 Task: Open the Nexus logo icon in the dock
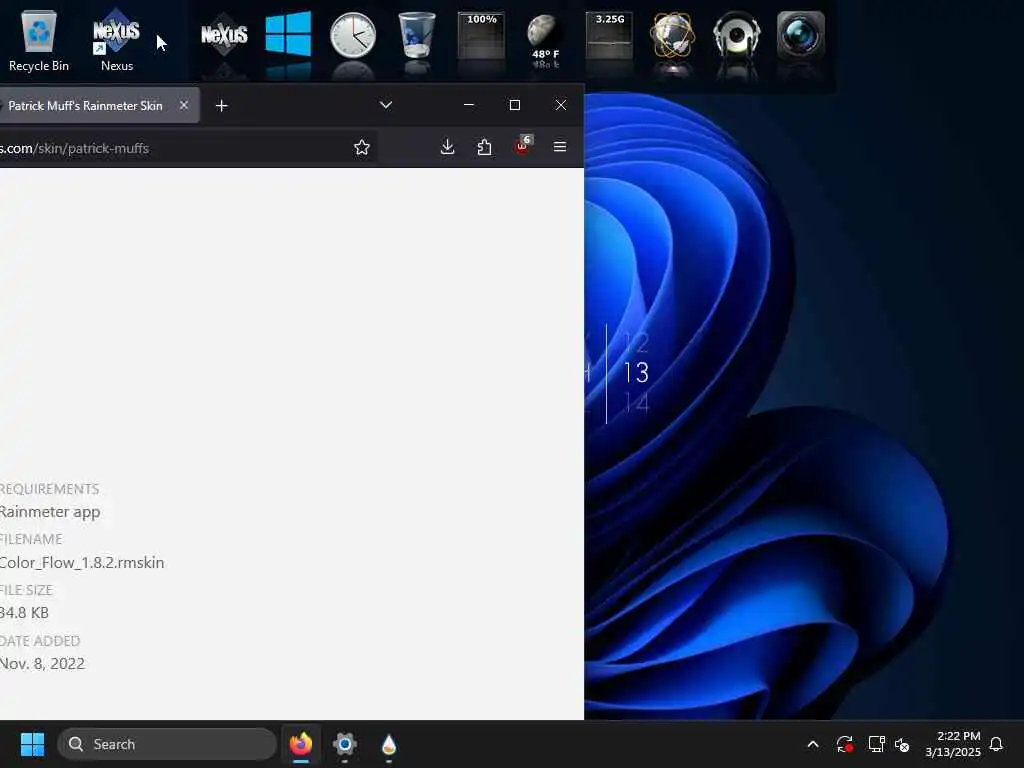tap(224, 35)
